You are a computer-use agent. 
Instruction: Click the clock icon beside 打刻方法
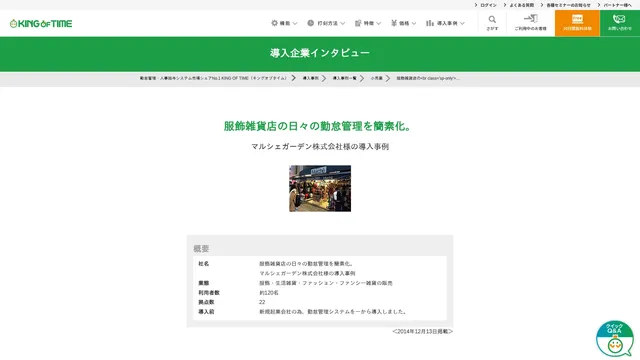pyautogui.click(x=311, y=23)
